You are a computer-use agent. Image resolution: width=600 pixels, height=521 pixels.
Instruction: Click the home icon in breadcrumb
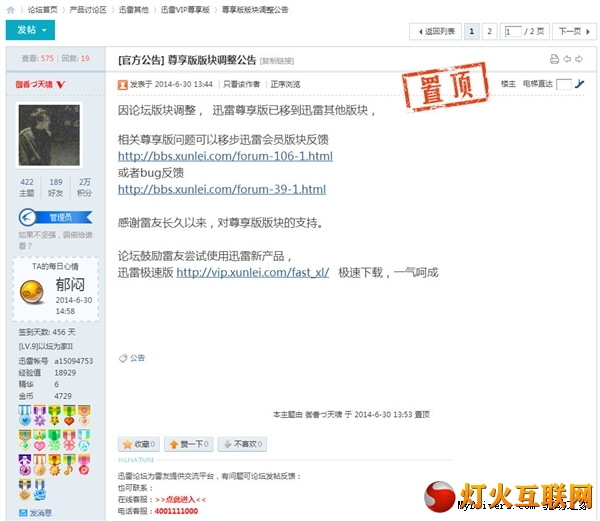(11, 10)
